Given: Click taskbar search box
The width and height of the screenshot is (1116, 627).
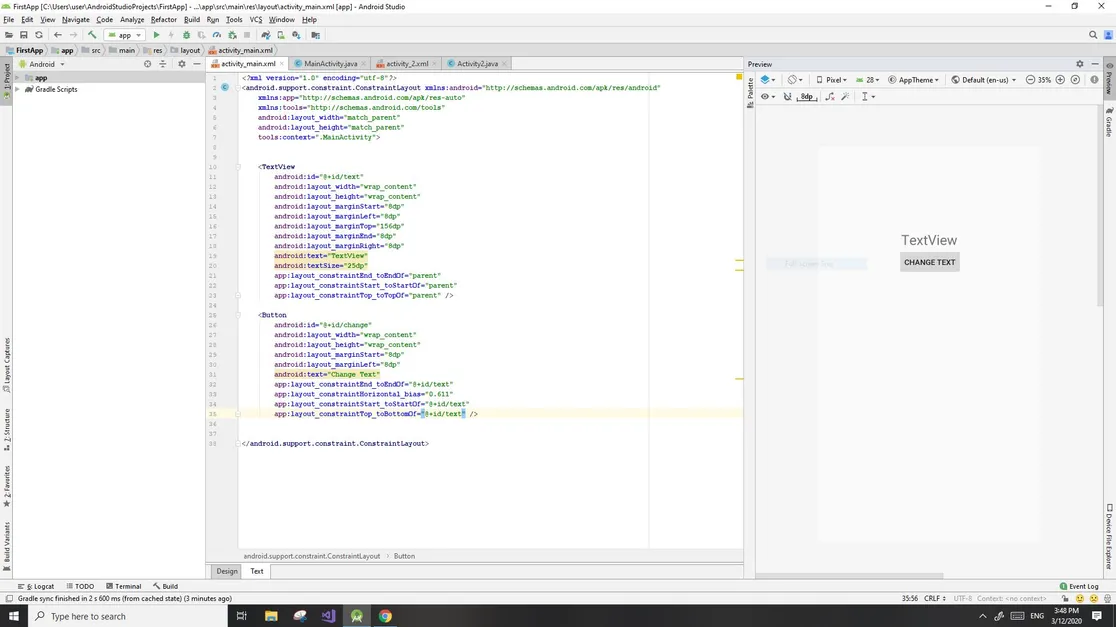Looking at the screenshot, I should [x=128, y=616].
